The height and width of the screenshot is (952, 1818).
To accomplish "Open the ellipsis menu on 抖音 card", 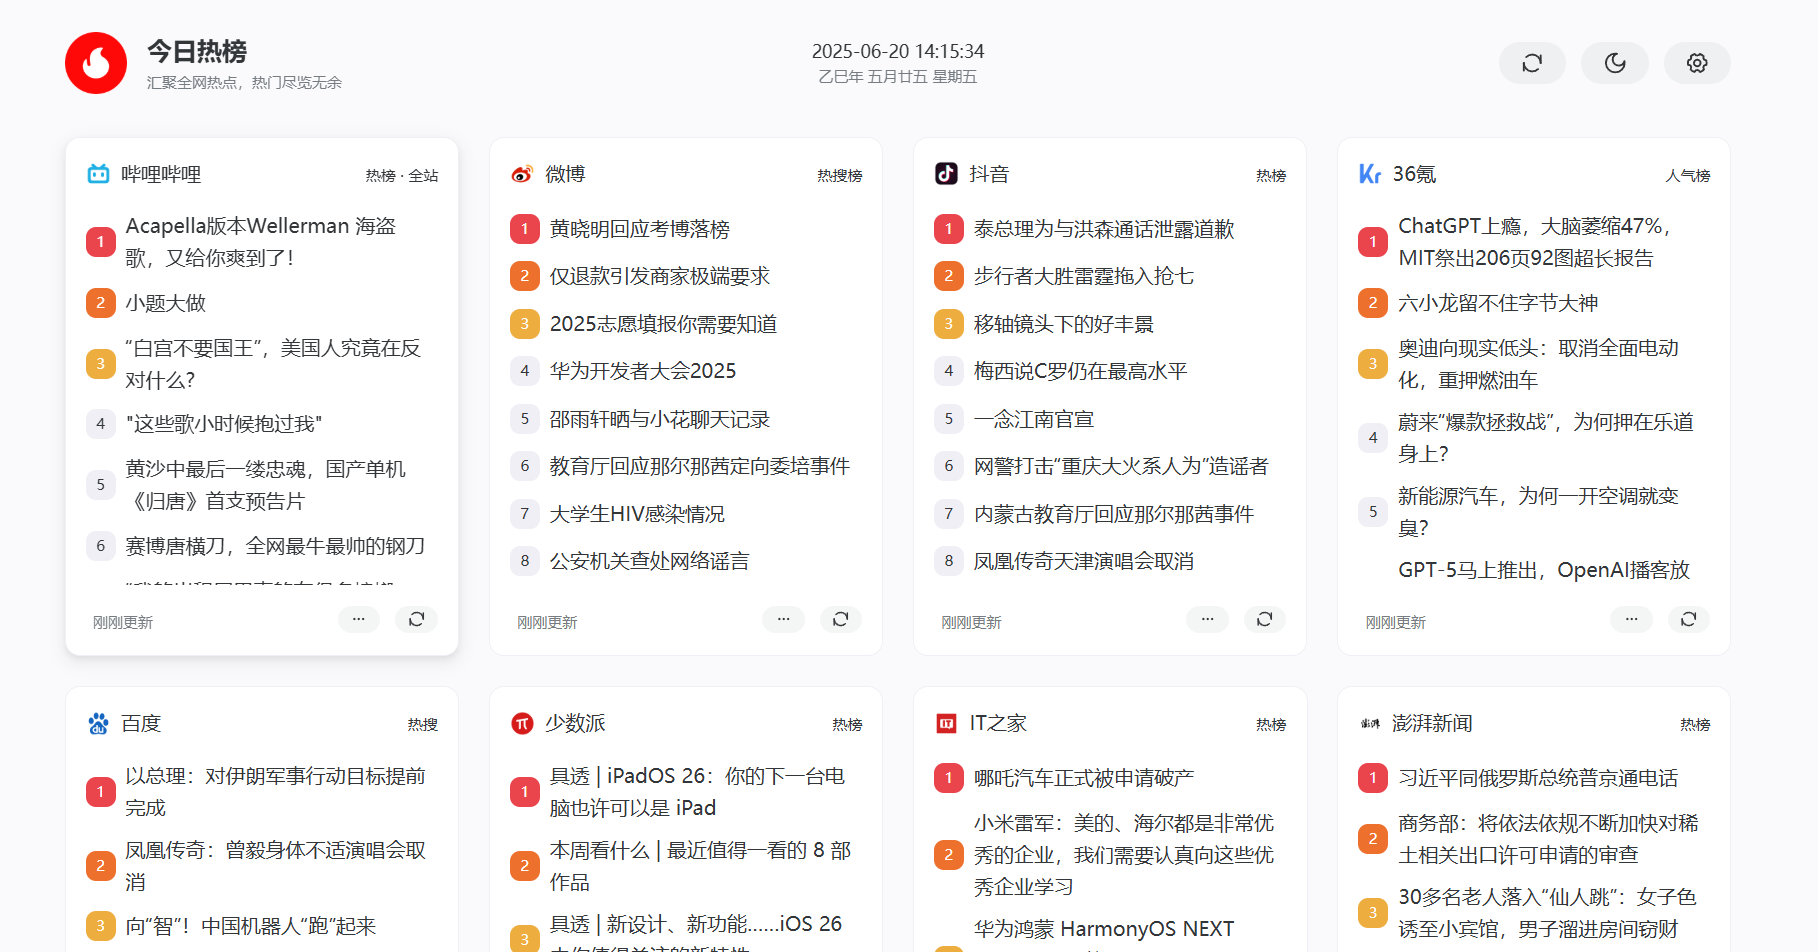I will [1207, 619].
